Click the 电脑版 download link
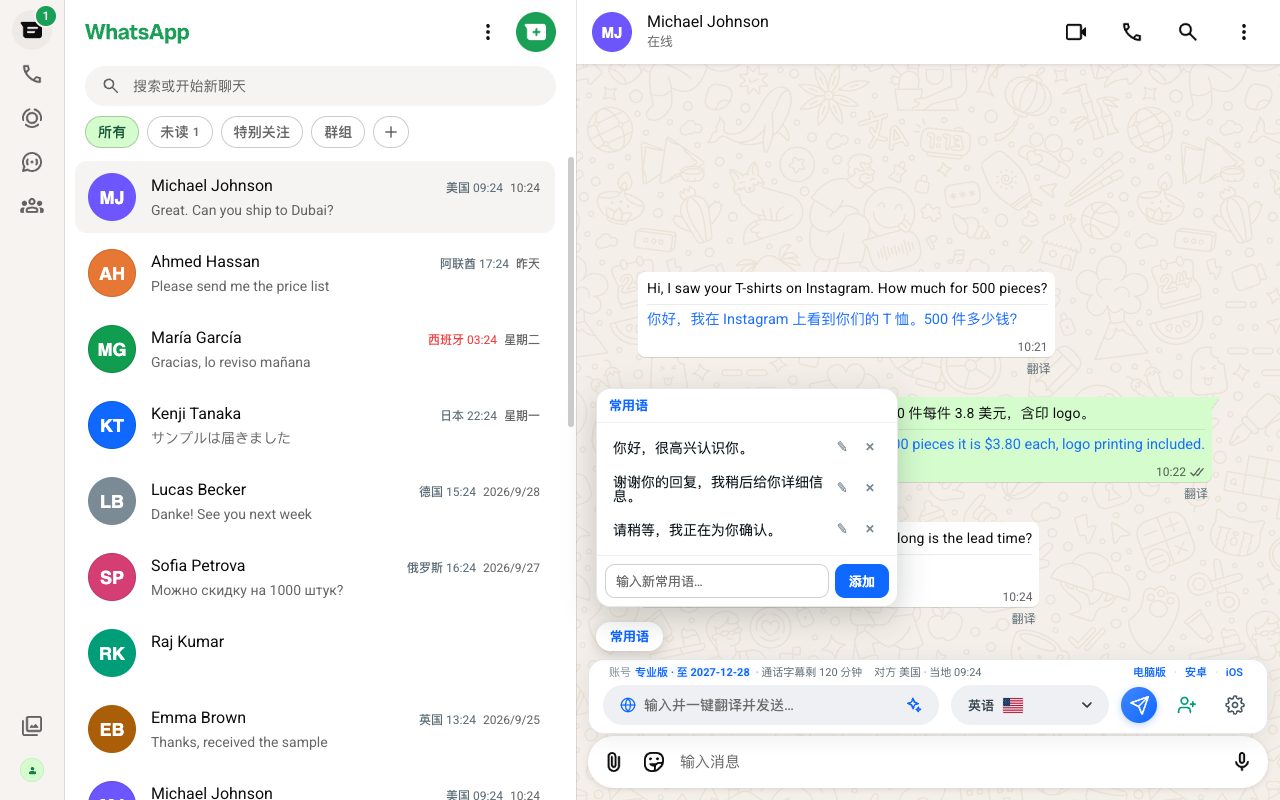The image size is (1280, 800). click(x=1149, y=672)
